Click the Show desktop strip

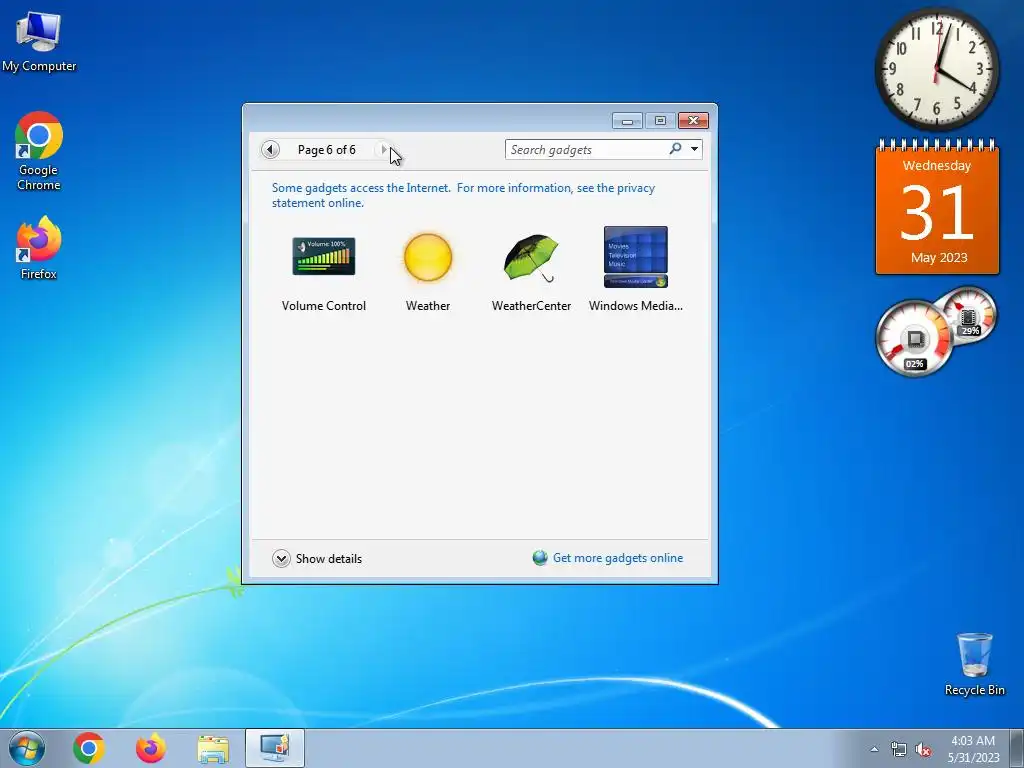[x=1017, y=748]
